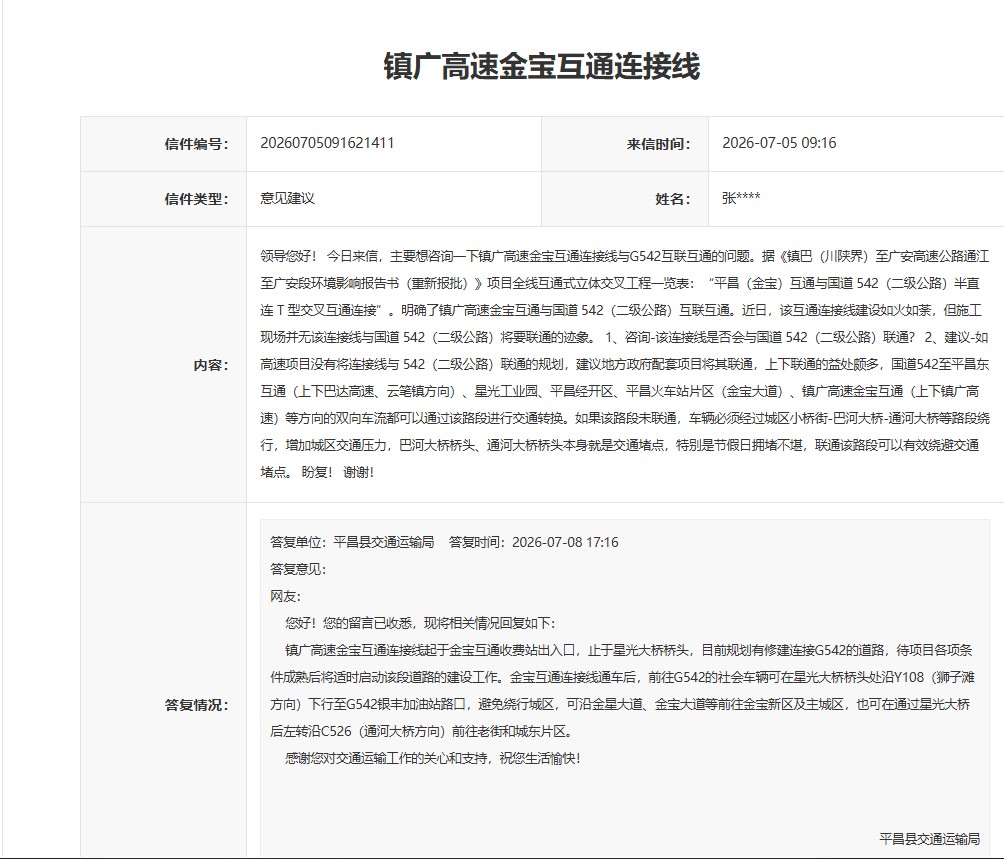The width and height of the screenshot is (1004, 859).
Task: Click the content closing line 盼复！谢谢！
Action: click(337, 472)
